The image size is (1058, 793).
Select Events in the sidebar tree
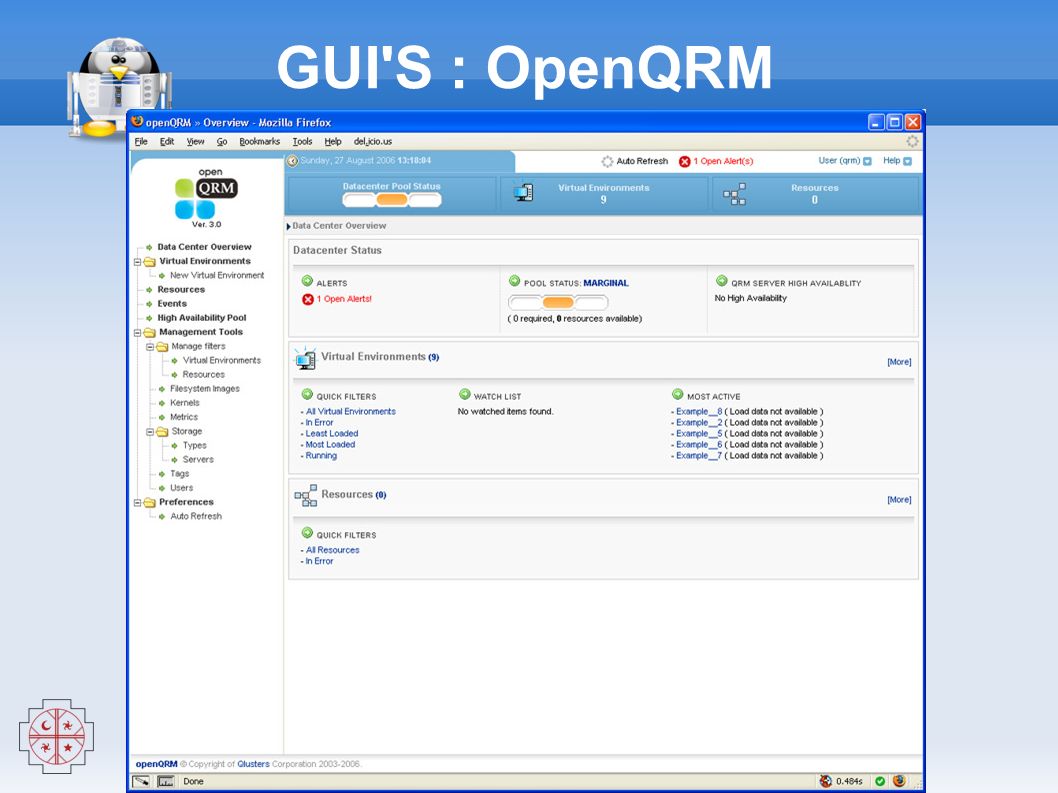pos(172,304)
